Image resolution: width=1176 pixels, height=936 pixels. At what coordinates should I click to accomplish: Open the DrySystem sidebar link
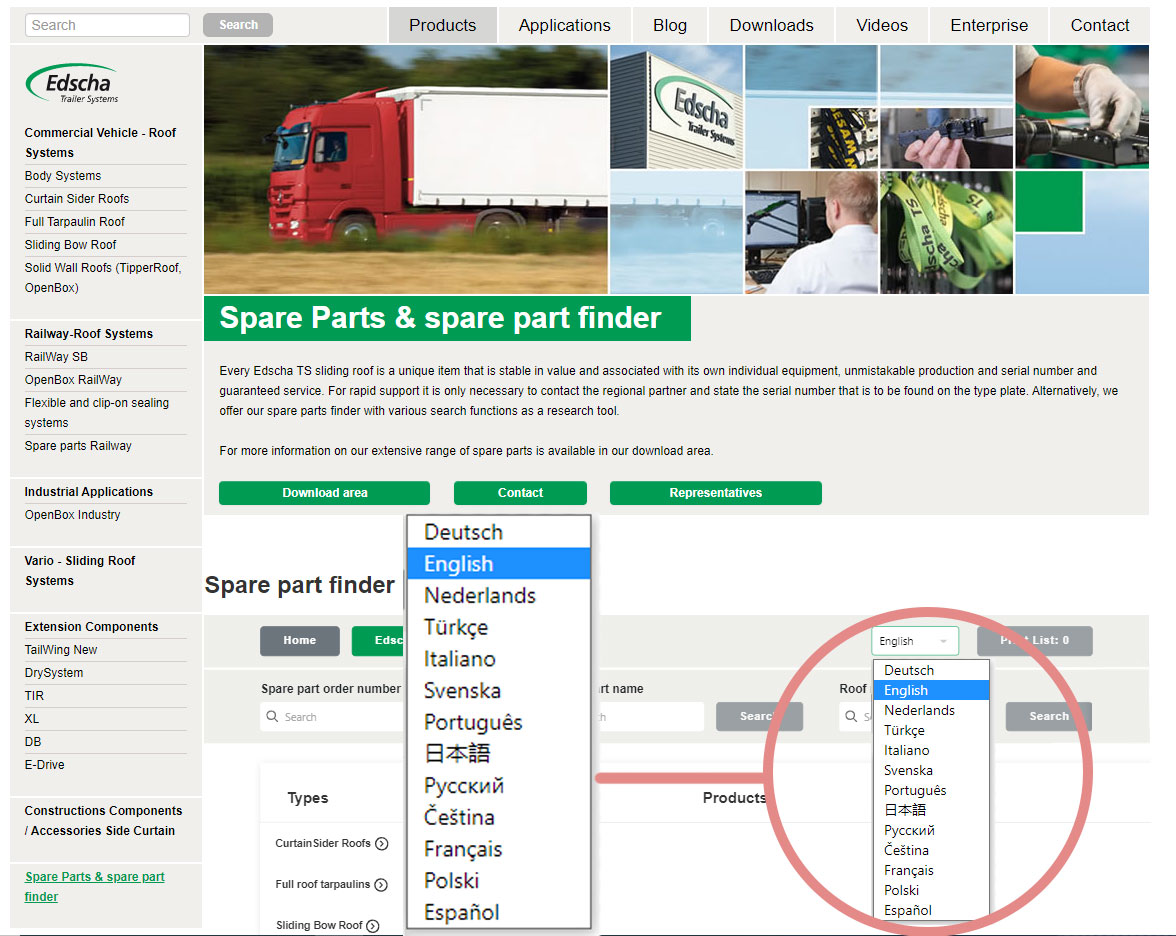click(x=54, y=673)
